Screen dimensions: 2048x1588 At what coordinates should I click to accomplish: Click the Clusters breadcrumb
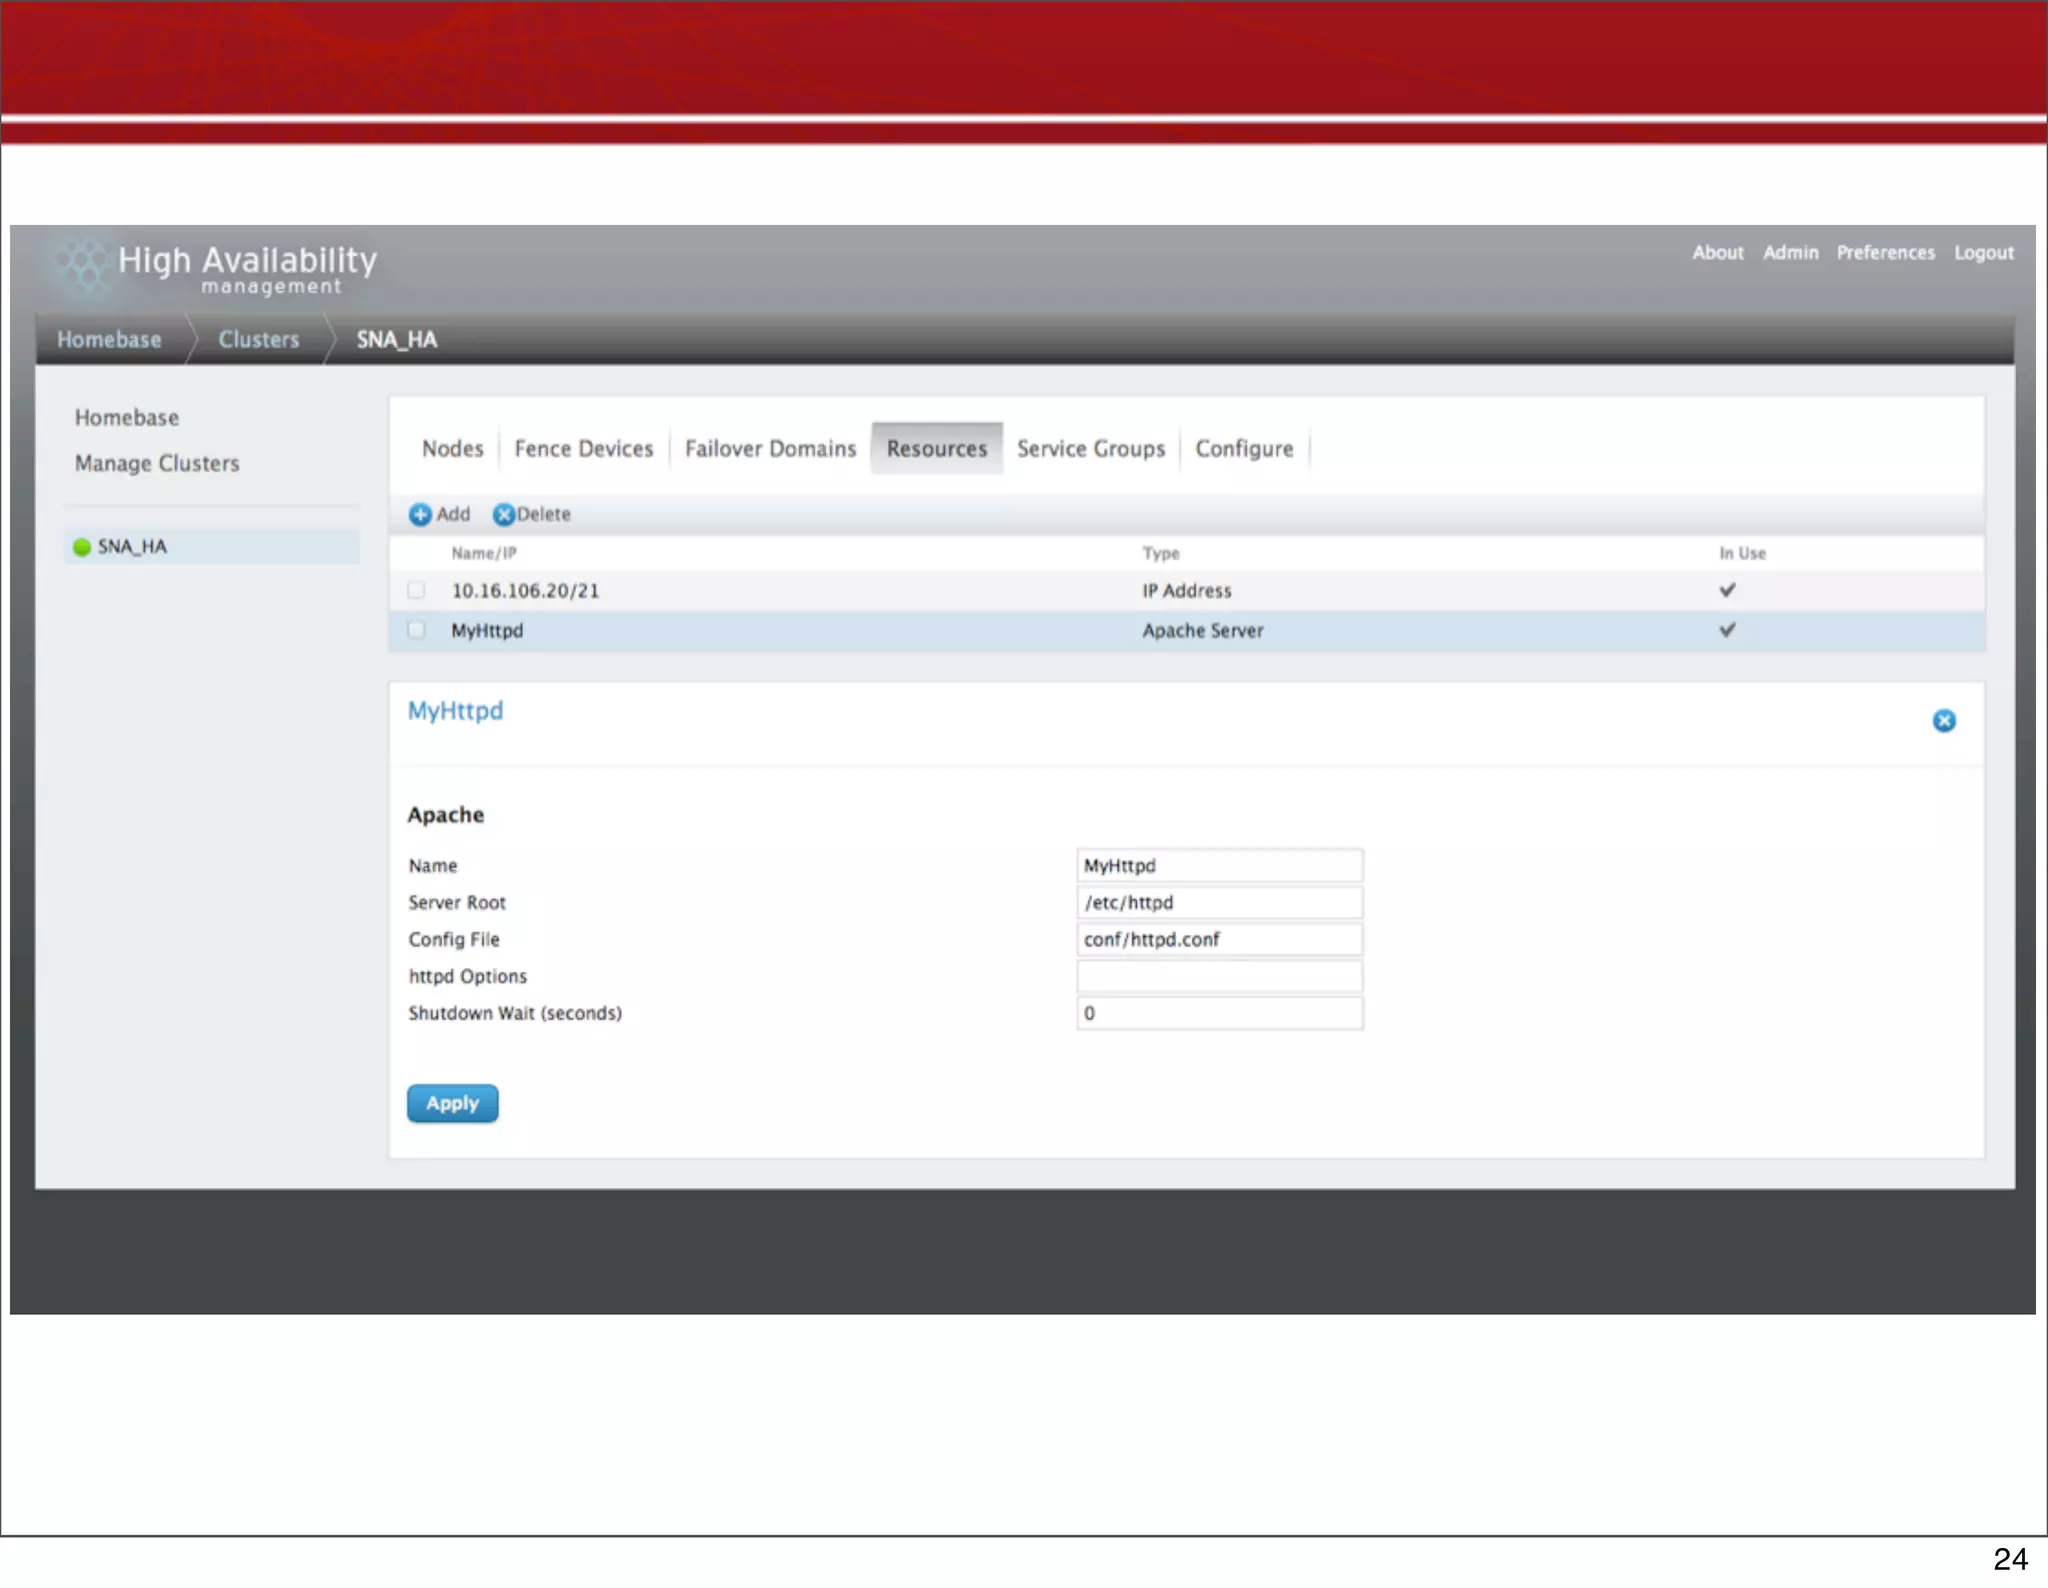[x=258, y=340]
